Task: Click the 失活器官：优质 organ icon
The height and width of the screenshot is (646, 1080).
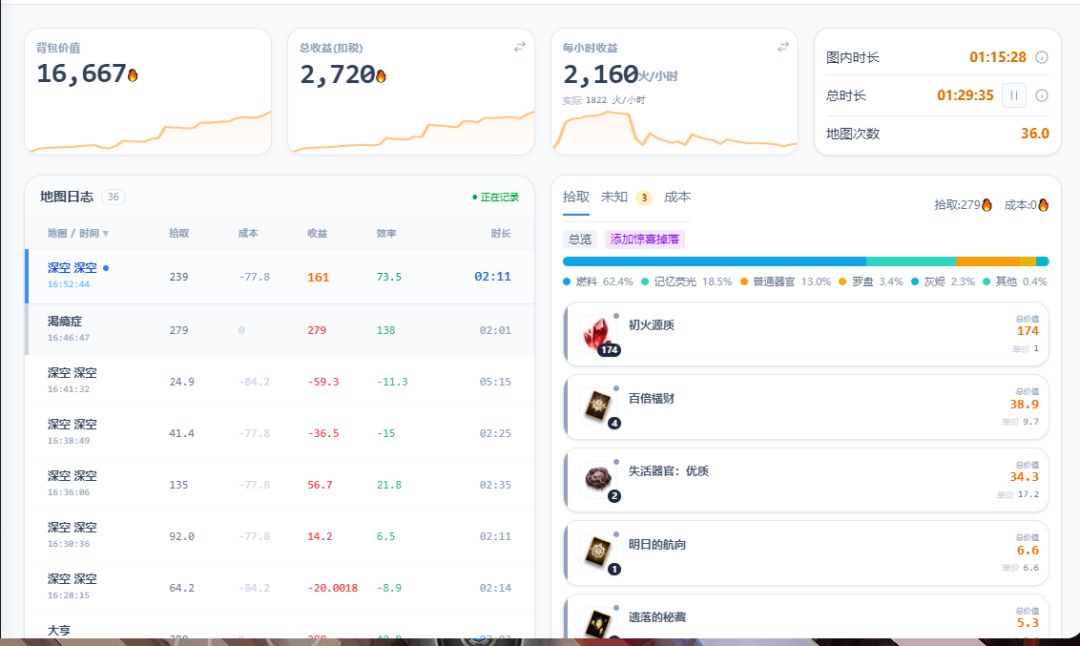Action: [598, 478]
